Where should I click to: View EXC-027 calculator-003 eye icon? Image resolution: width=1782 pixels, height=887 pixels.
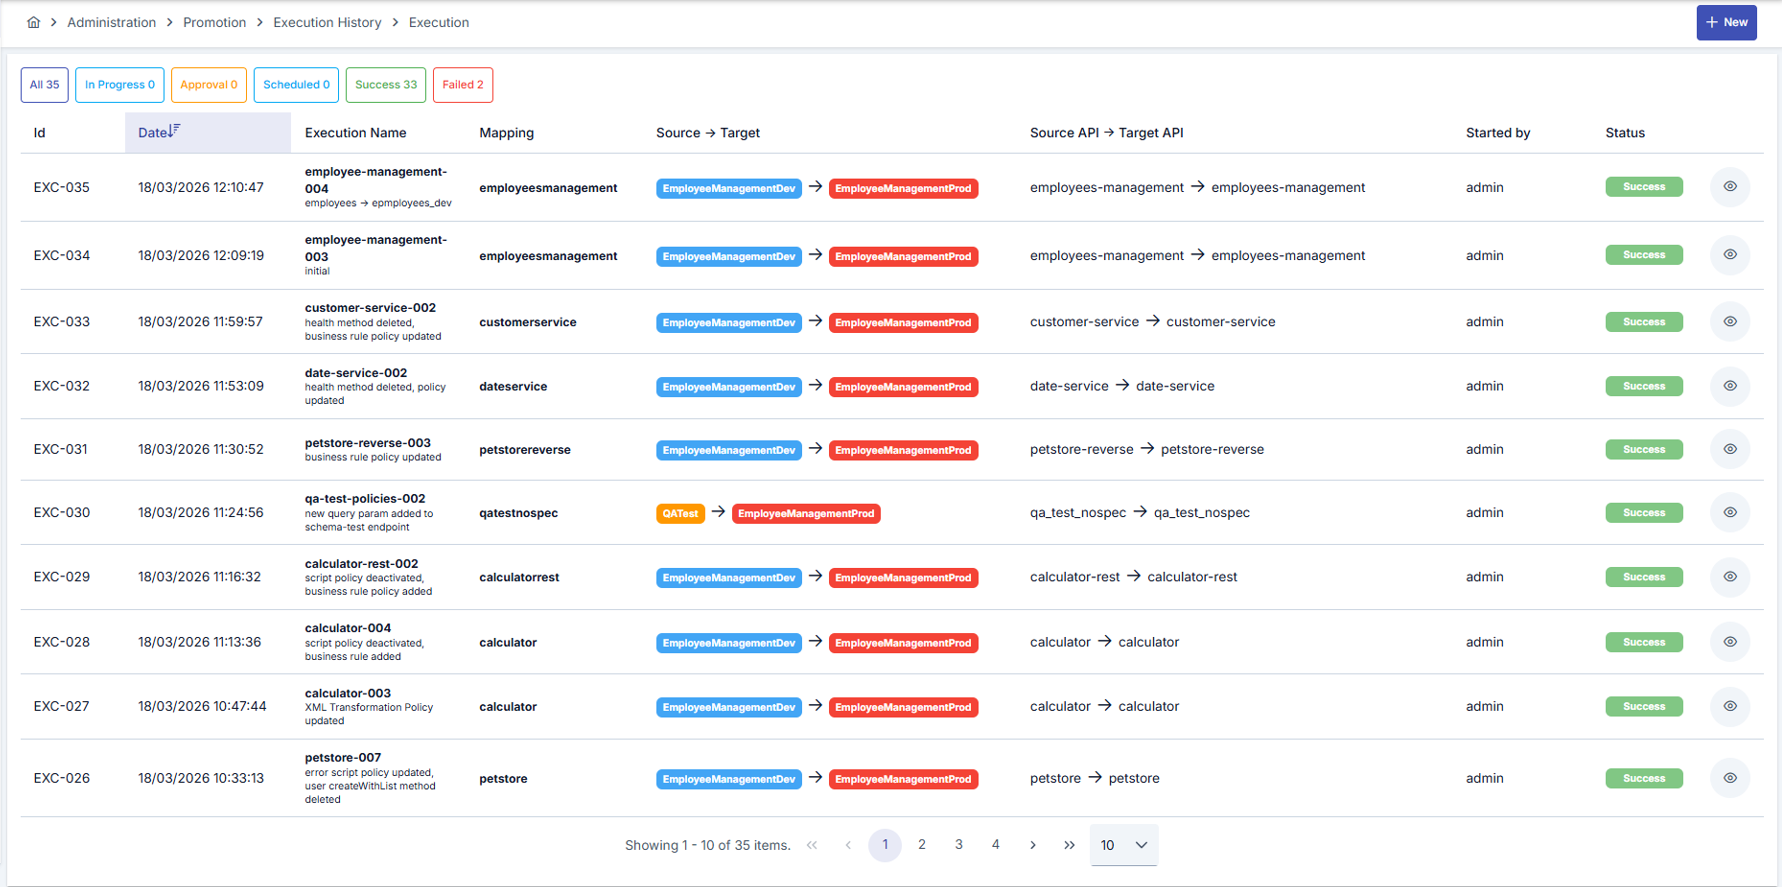click(1729, 706)
